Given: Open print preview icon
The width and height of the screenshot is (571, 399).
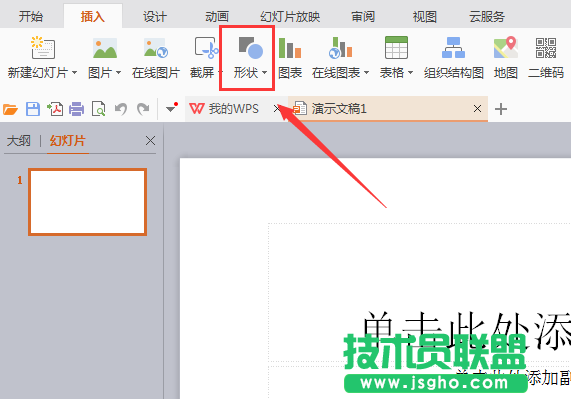Looking at the screenshot, I should pos(99,109).
